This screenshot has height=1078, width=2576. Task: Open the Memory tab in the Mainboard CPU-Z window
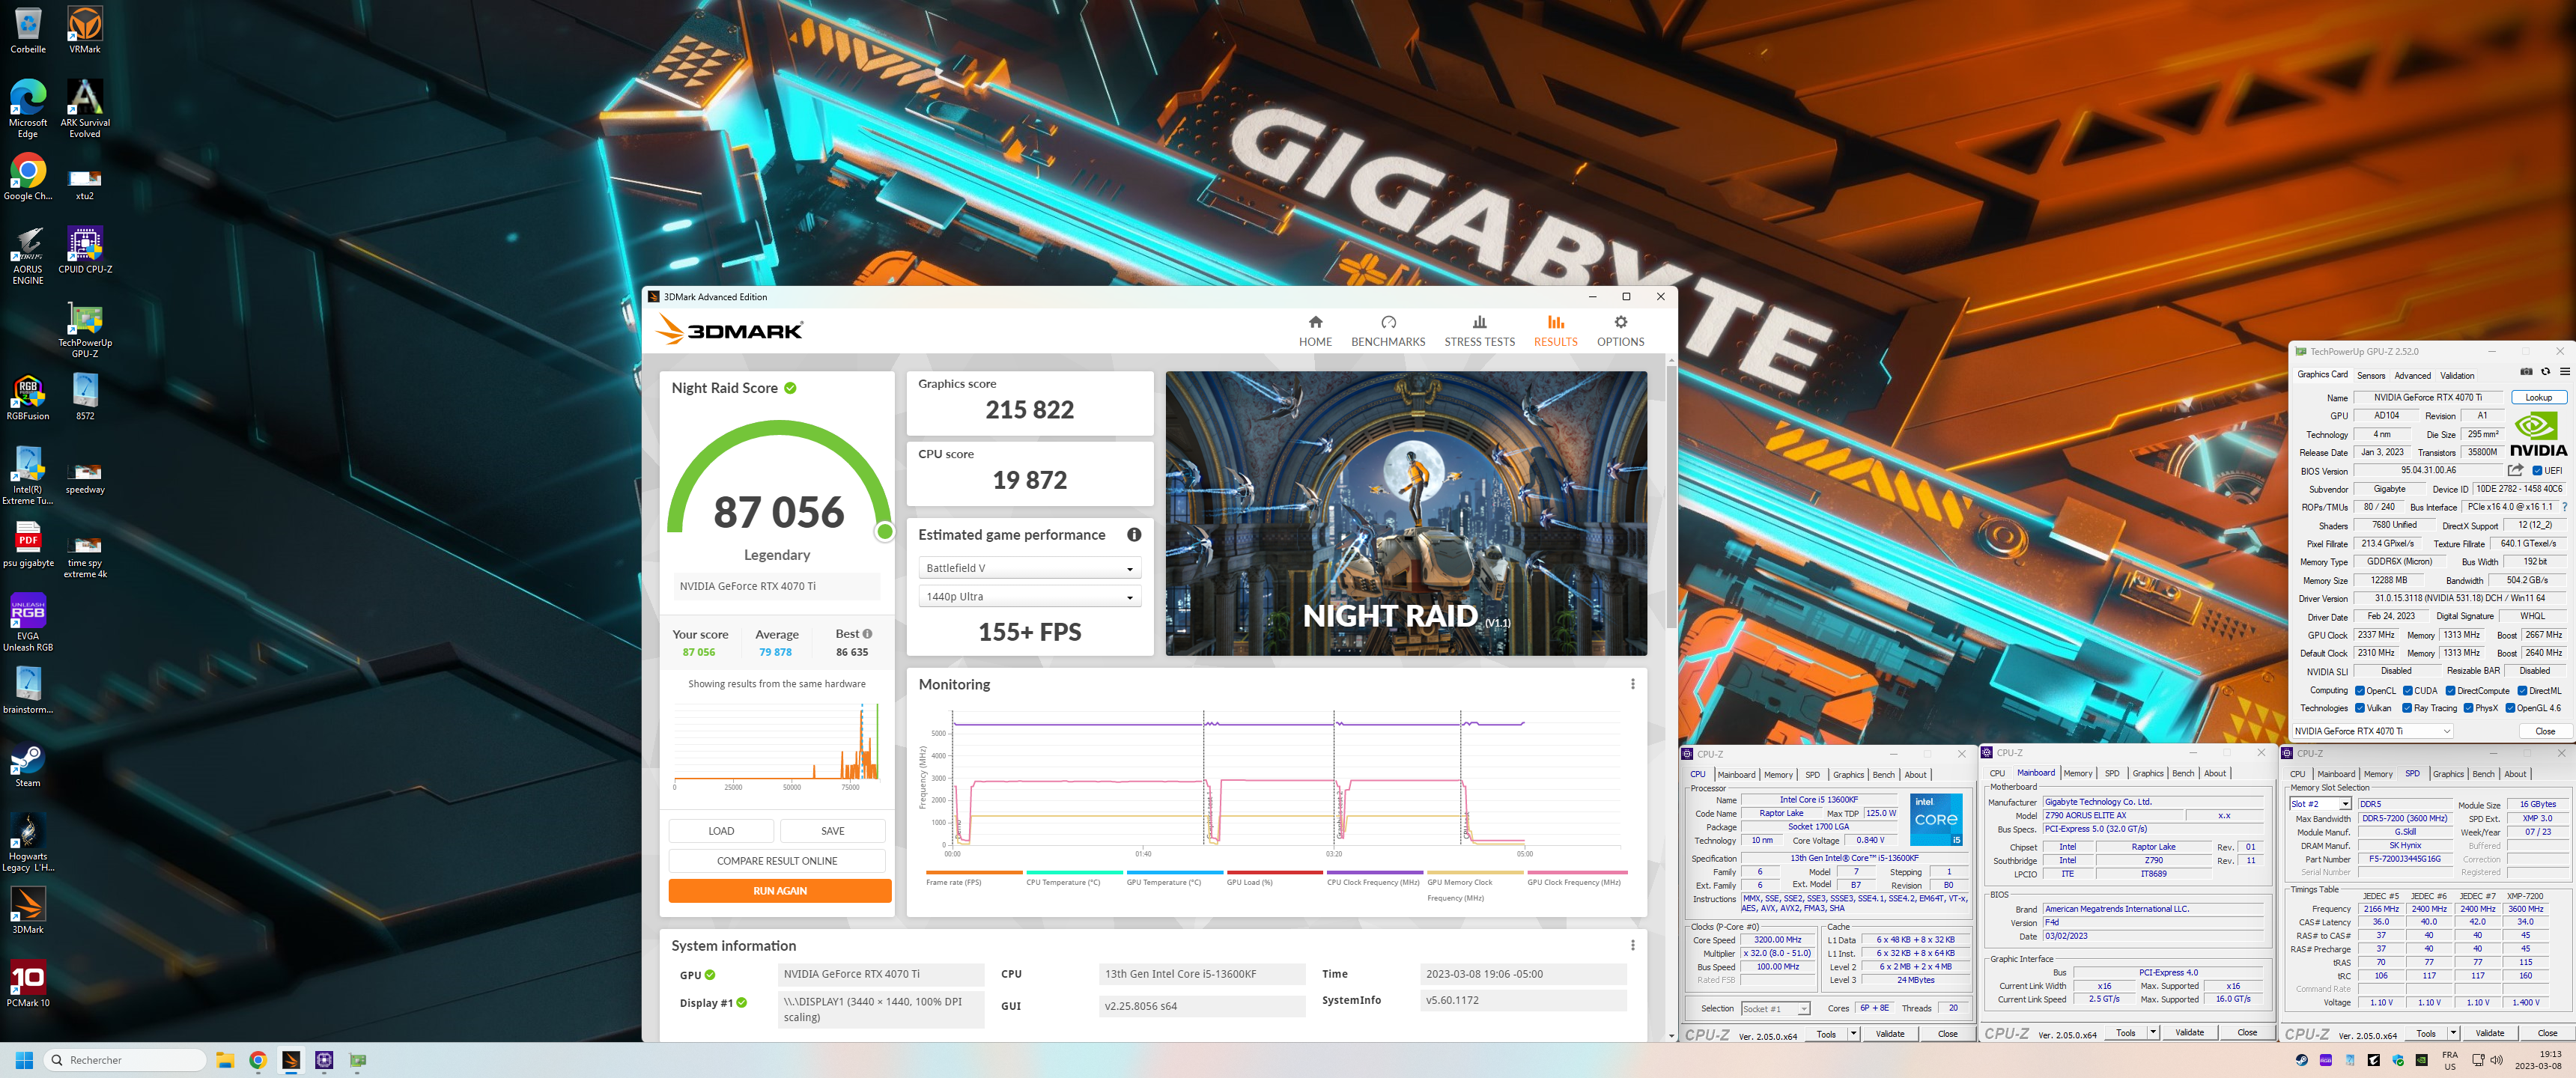(x=2077, y=774)
